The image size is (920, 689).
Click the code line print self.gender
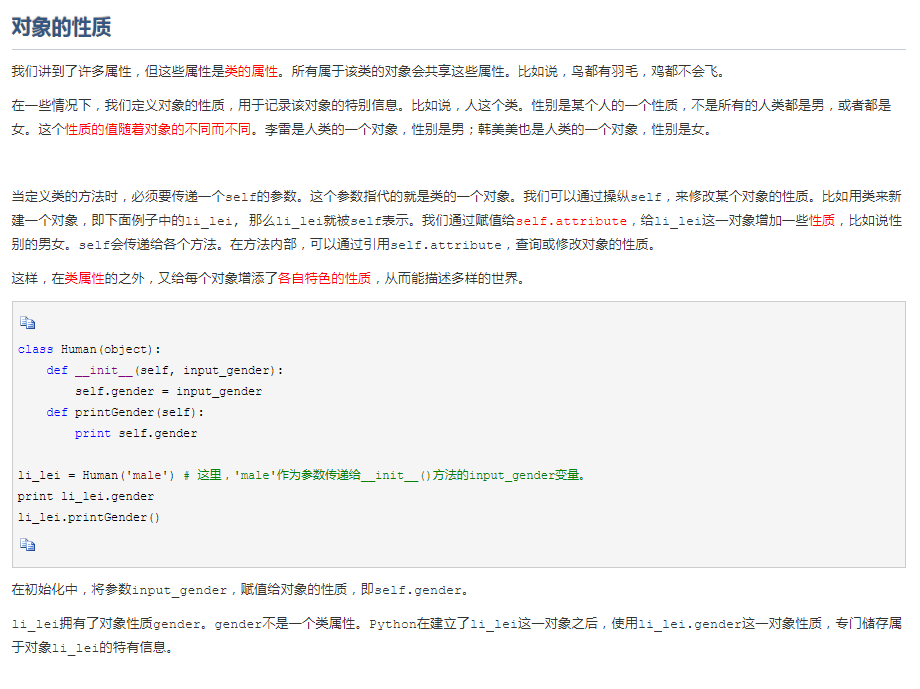(x=136, y=434)
